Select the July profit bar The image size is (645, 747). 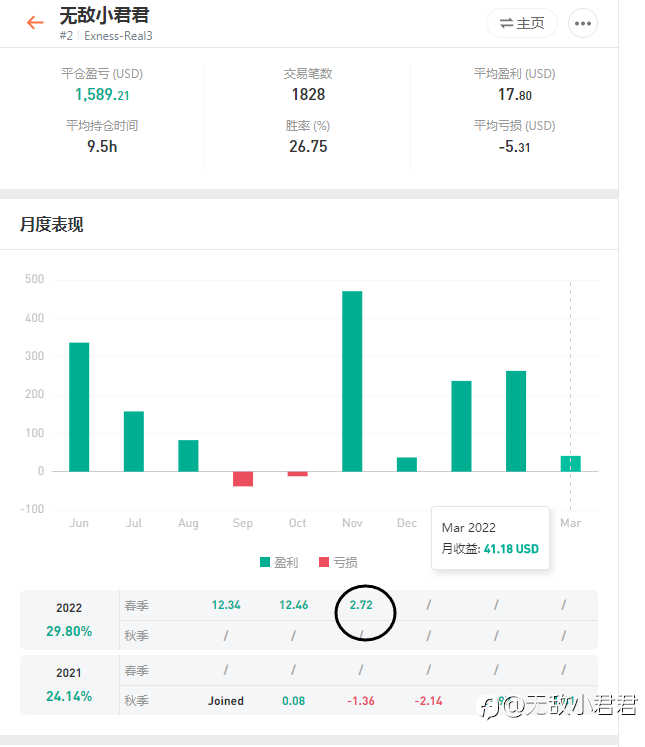coord(134,441)
